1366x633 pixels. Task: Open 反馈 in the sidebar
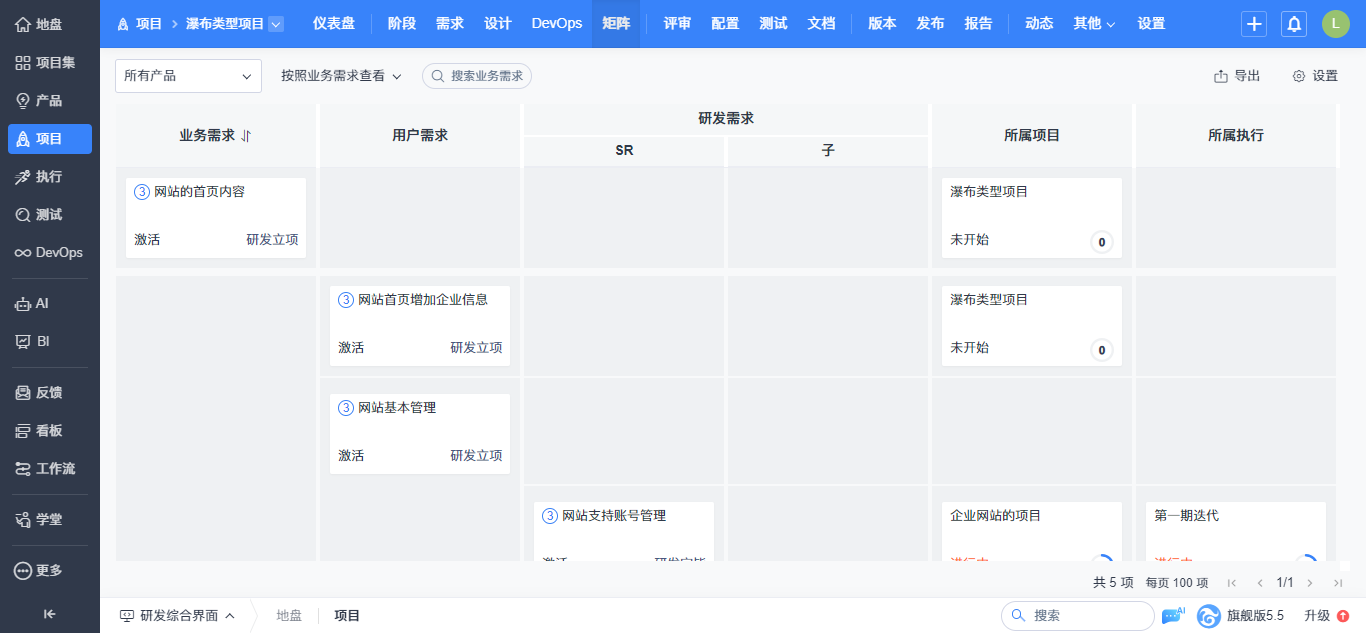(50, 392)
